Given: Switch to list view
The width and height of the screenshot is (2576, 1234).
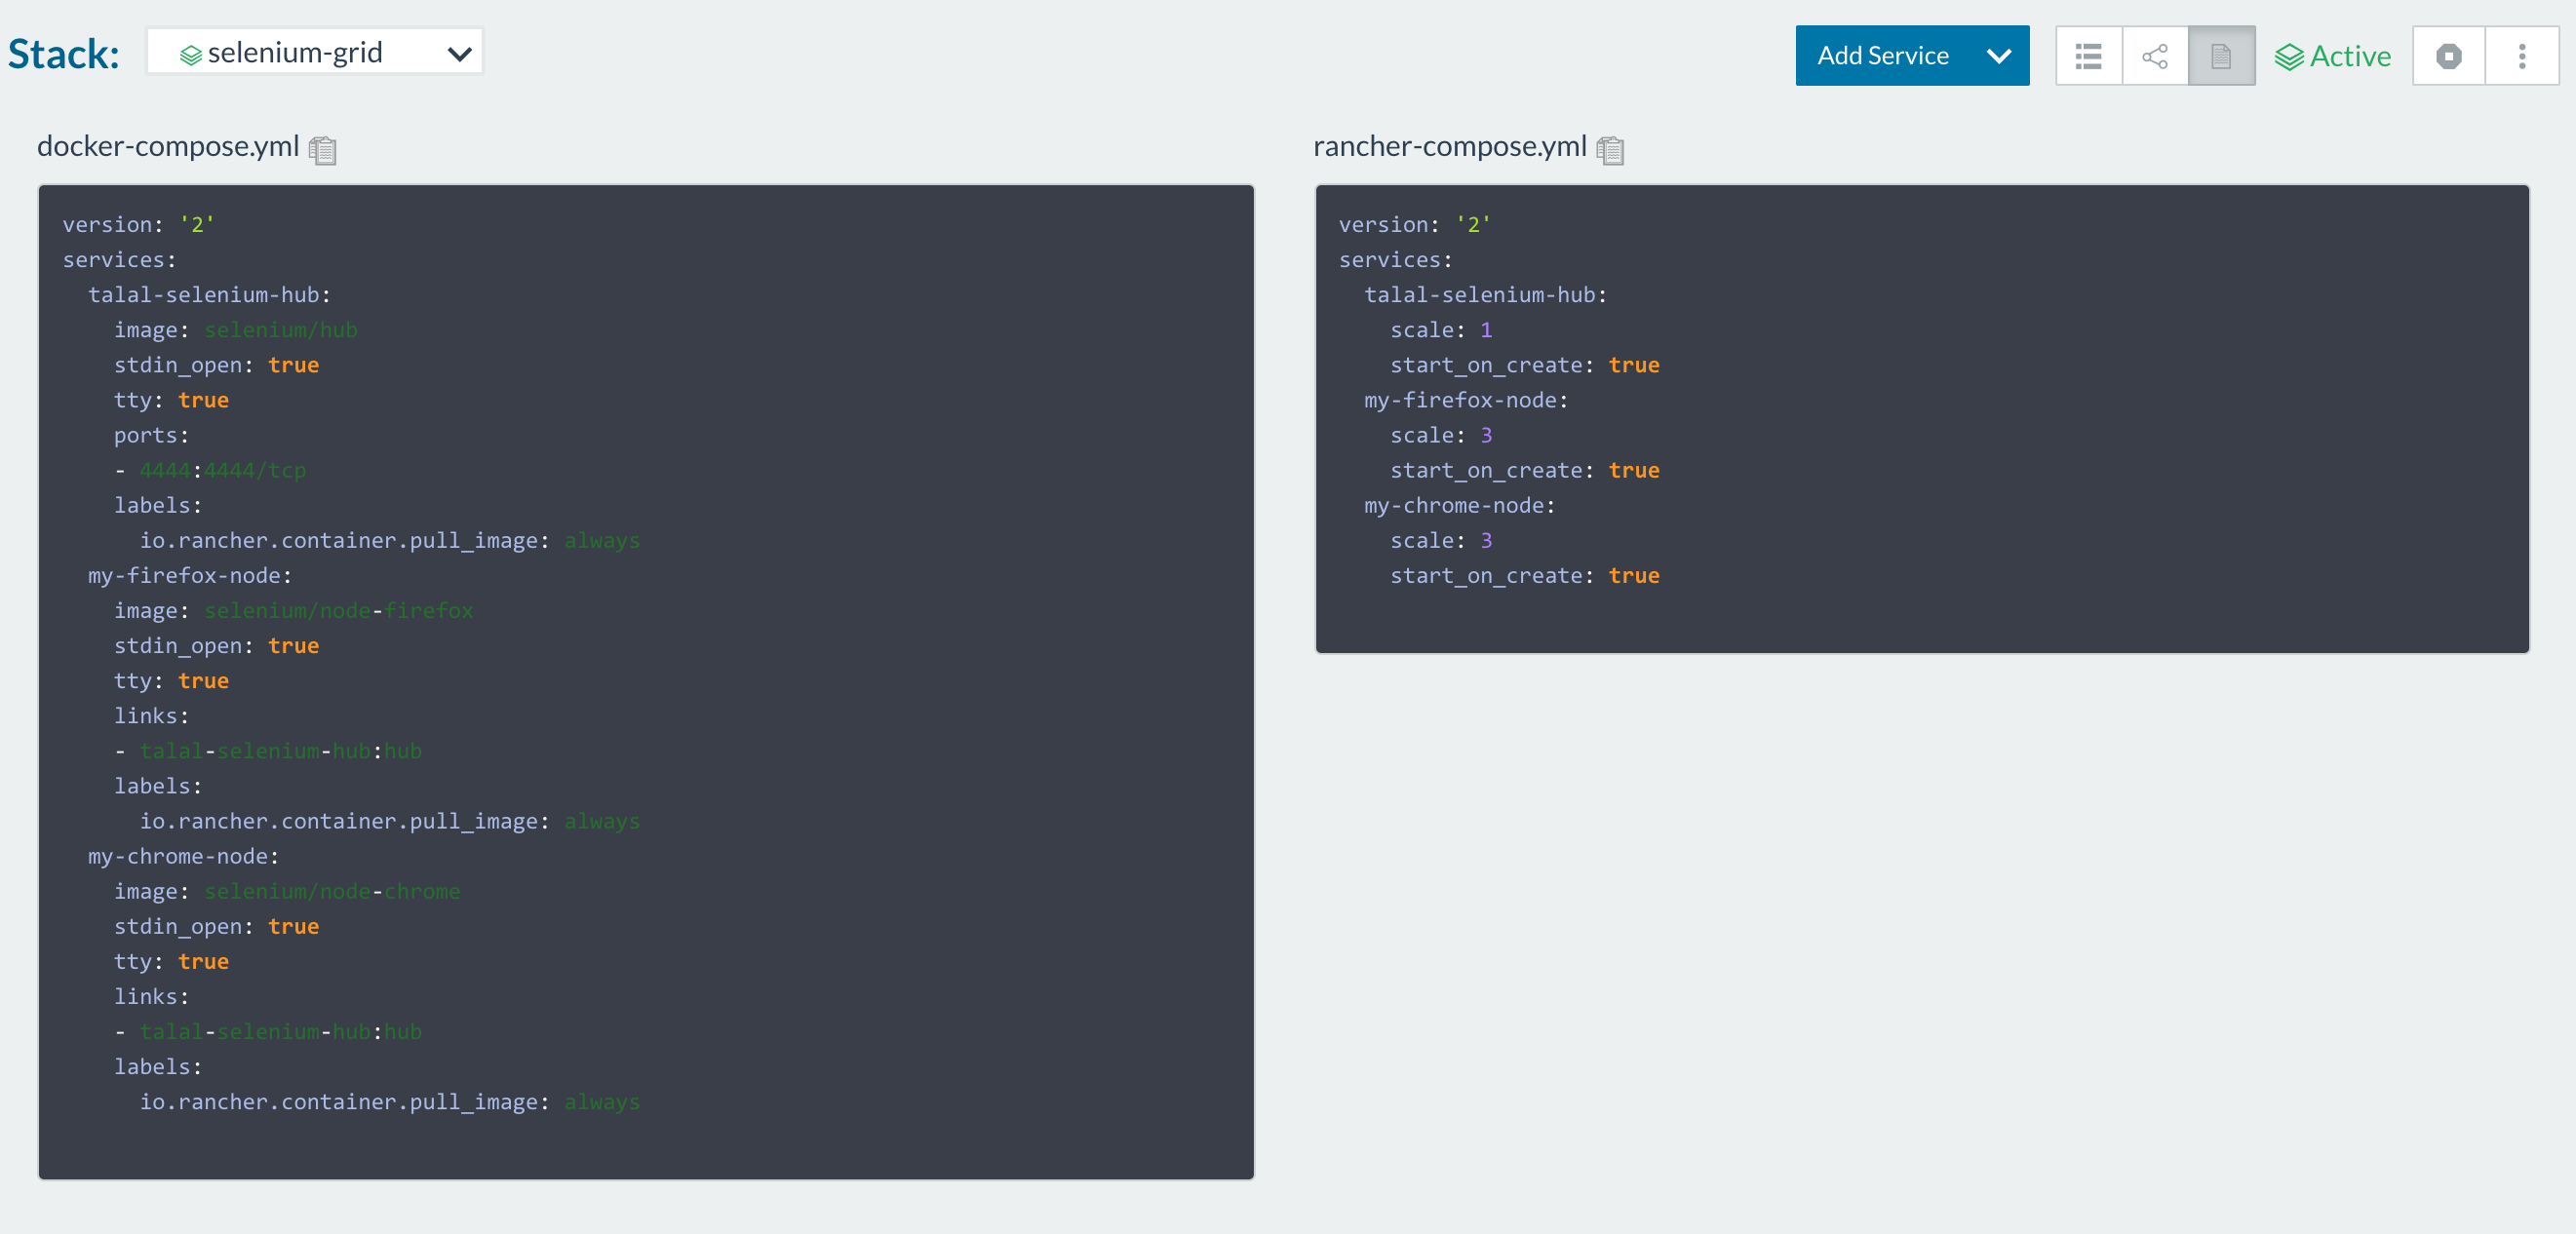Looking at the screenshot, I should 2088,56.
